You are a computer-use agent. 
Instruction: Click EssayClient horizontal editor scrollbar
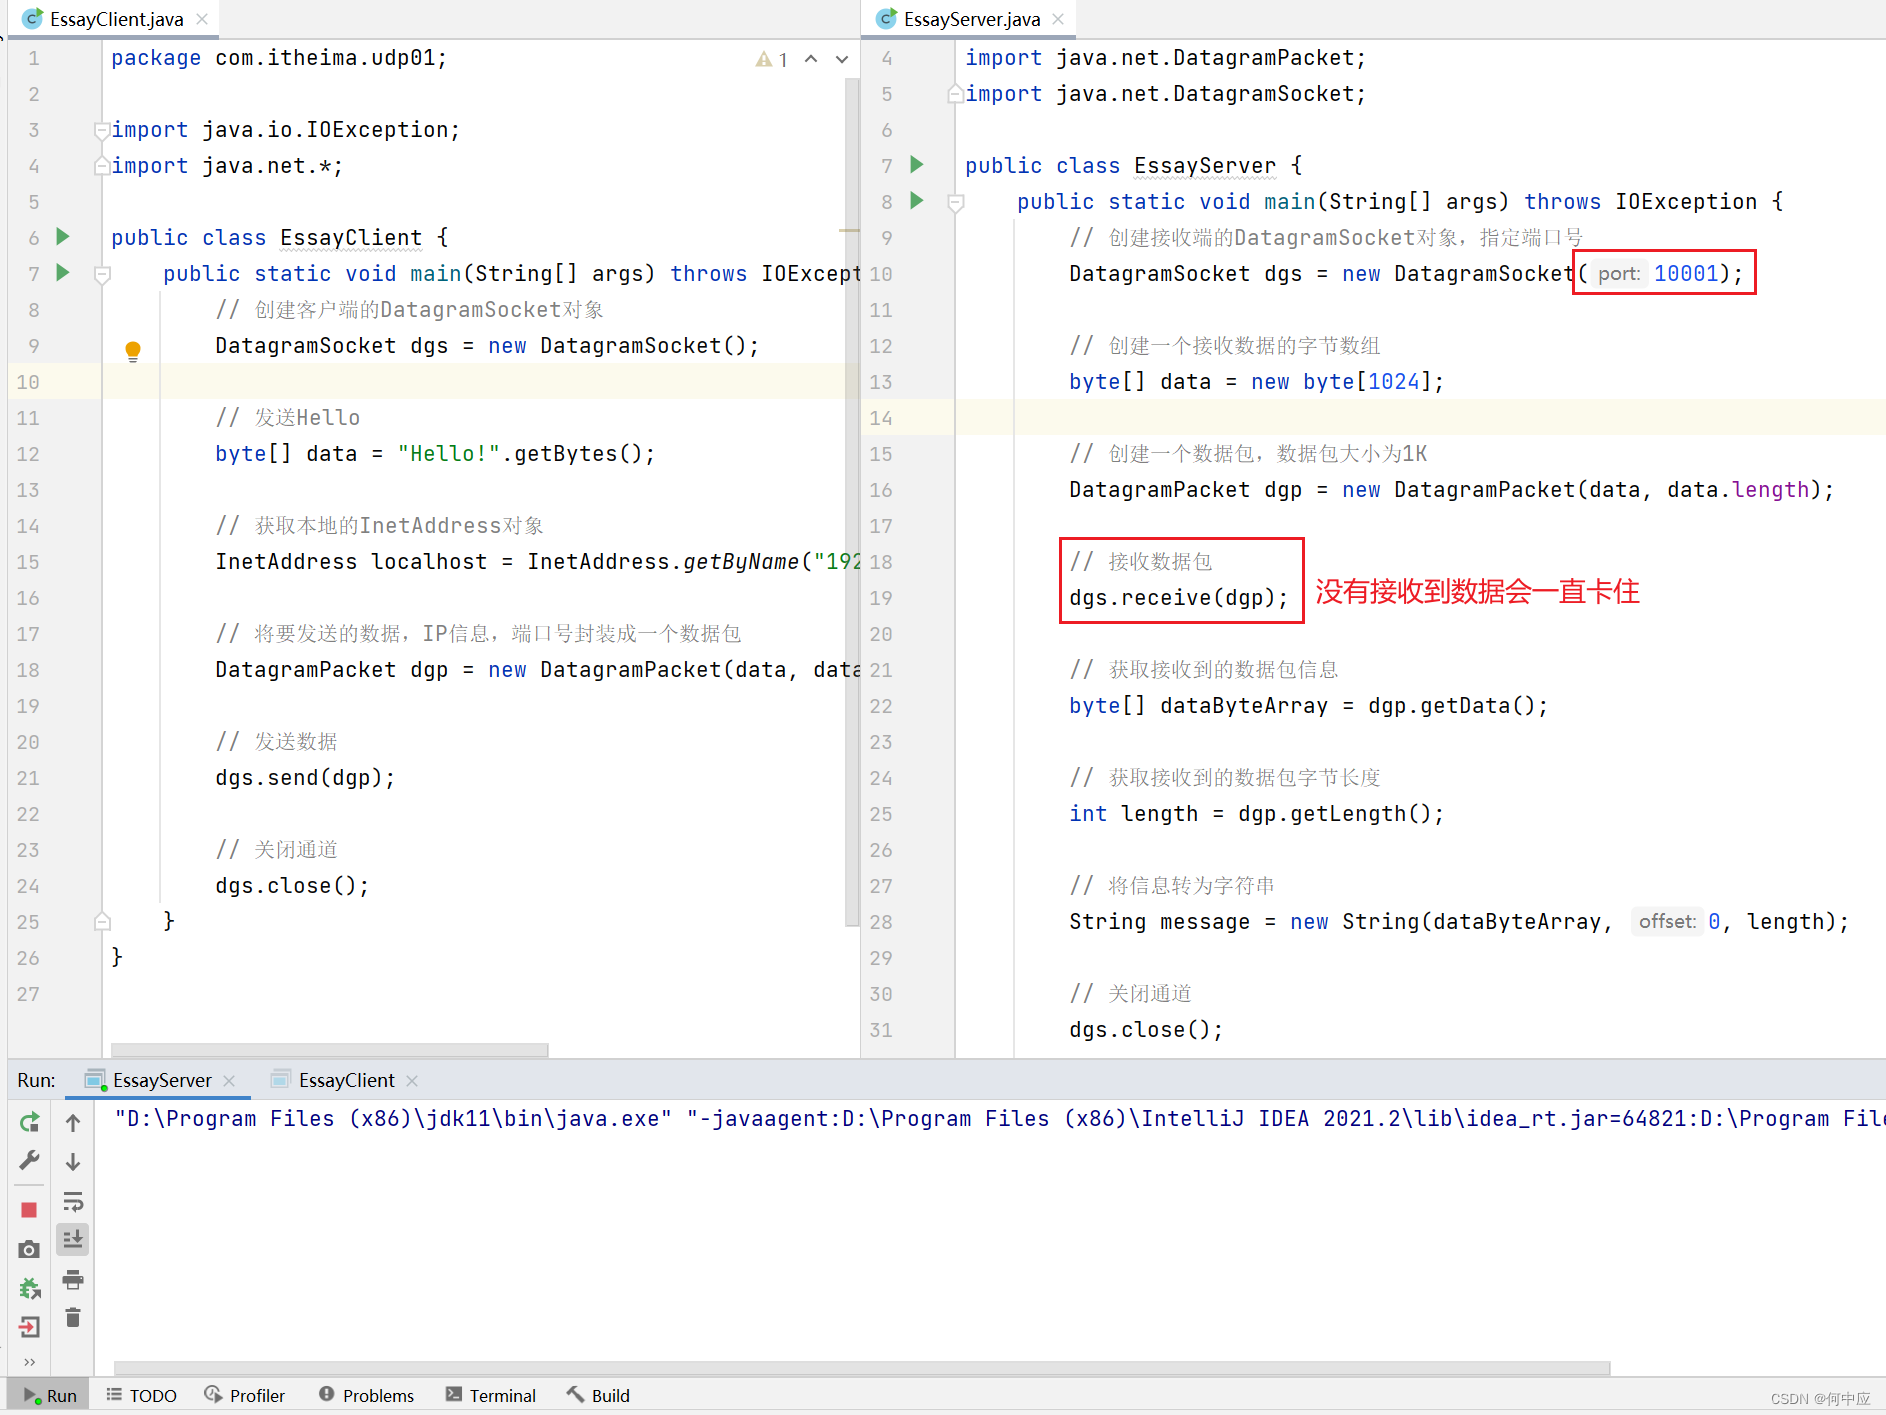pos(329,1050)
